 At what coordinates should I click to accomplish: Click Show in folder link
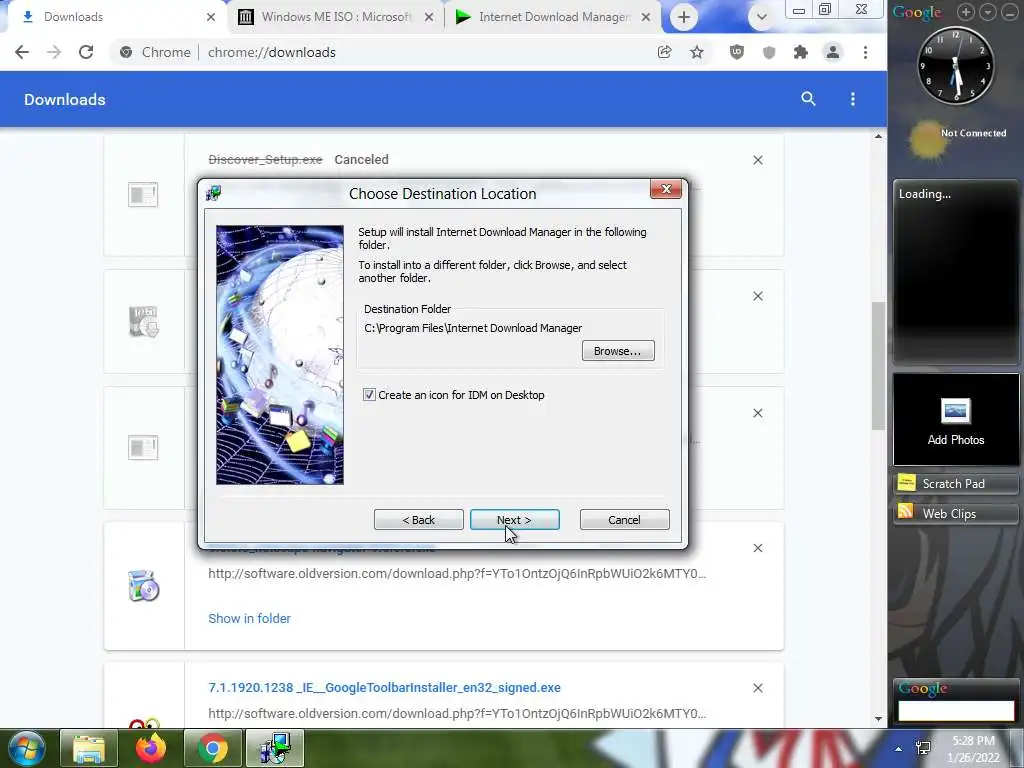pos(249,618)
